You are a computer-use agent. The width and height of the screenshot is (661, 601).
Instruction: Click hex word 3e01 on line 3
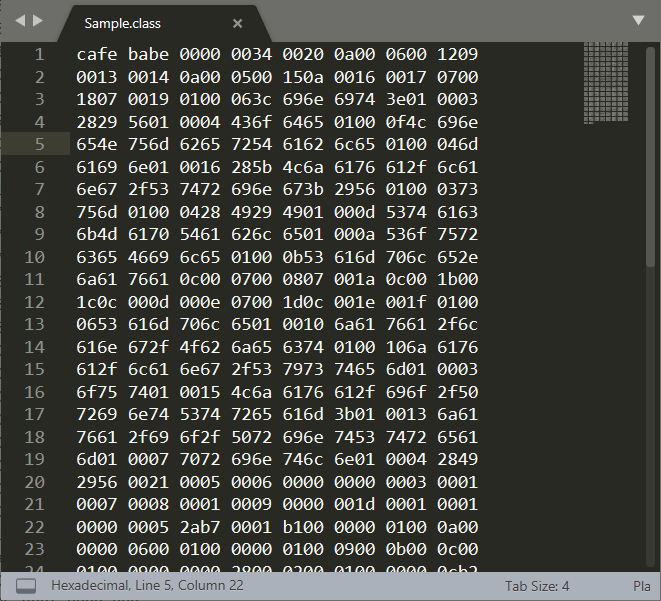click(406, 99)
